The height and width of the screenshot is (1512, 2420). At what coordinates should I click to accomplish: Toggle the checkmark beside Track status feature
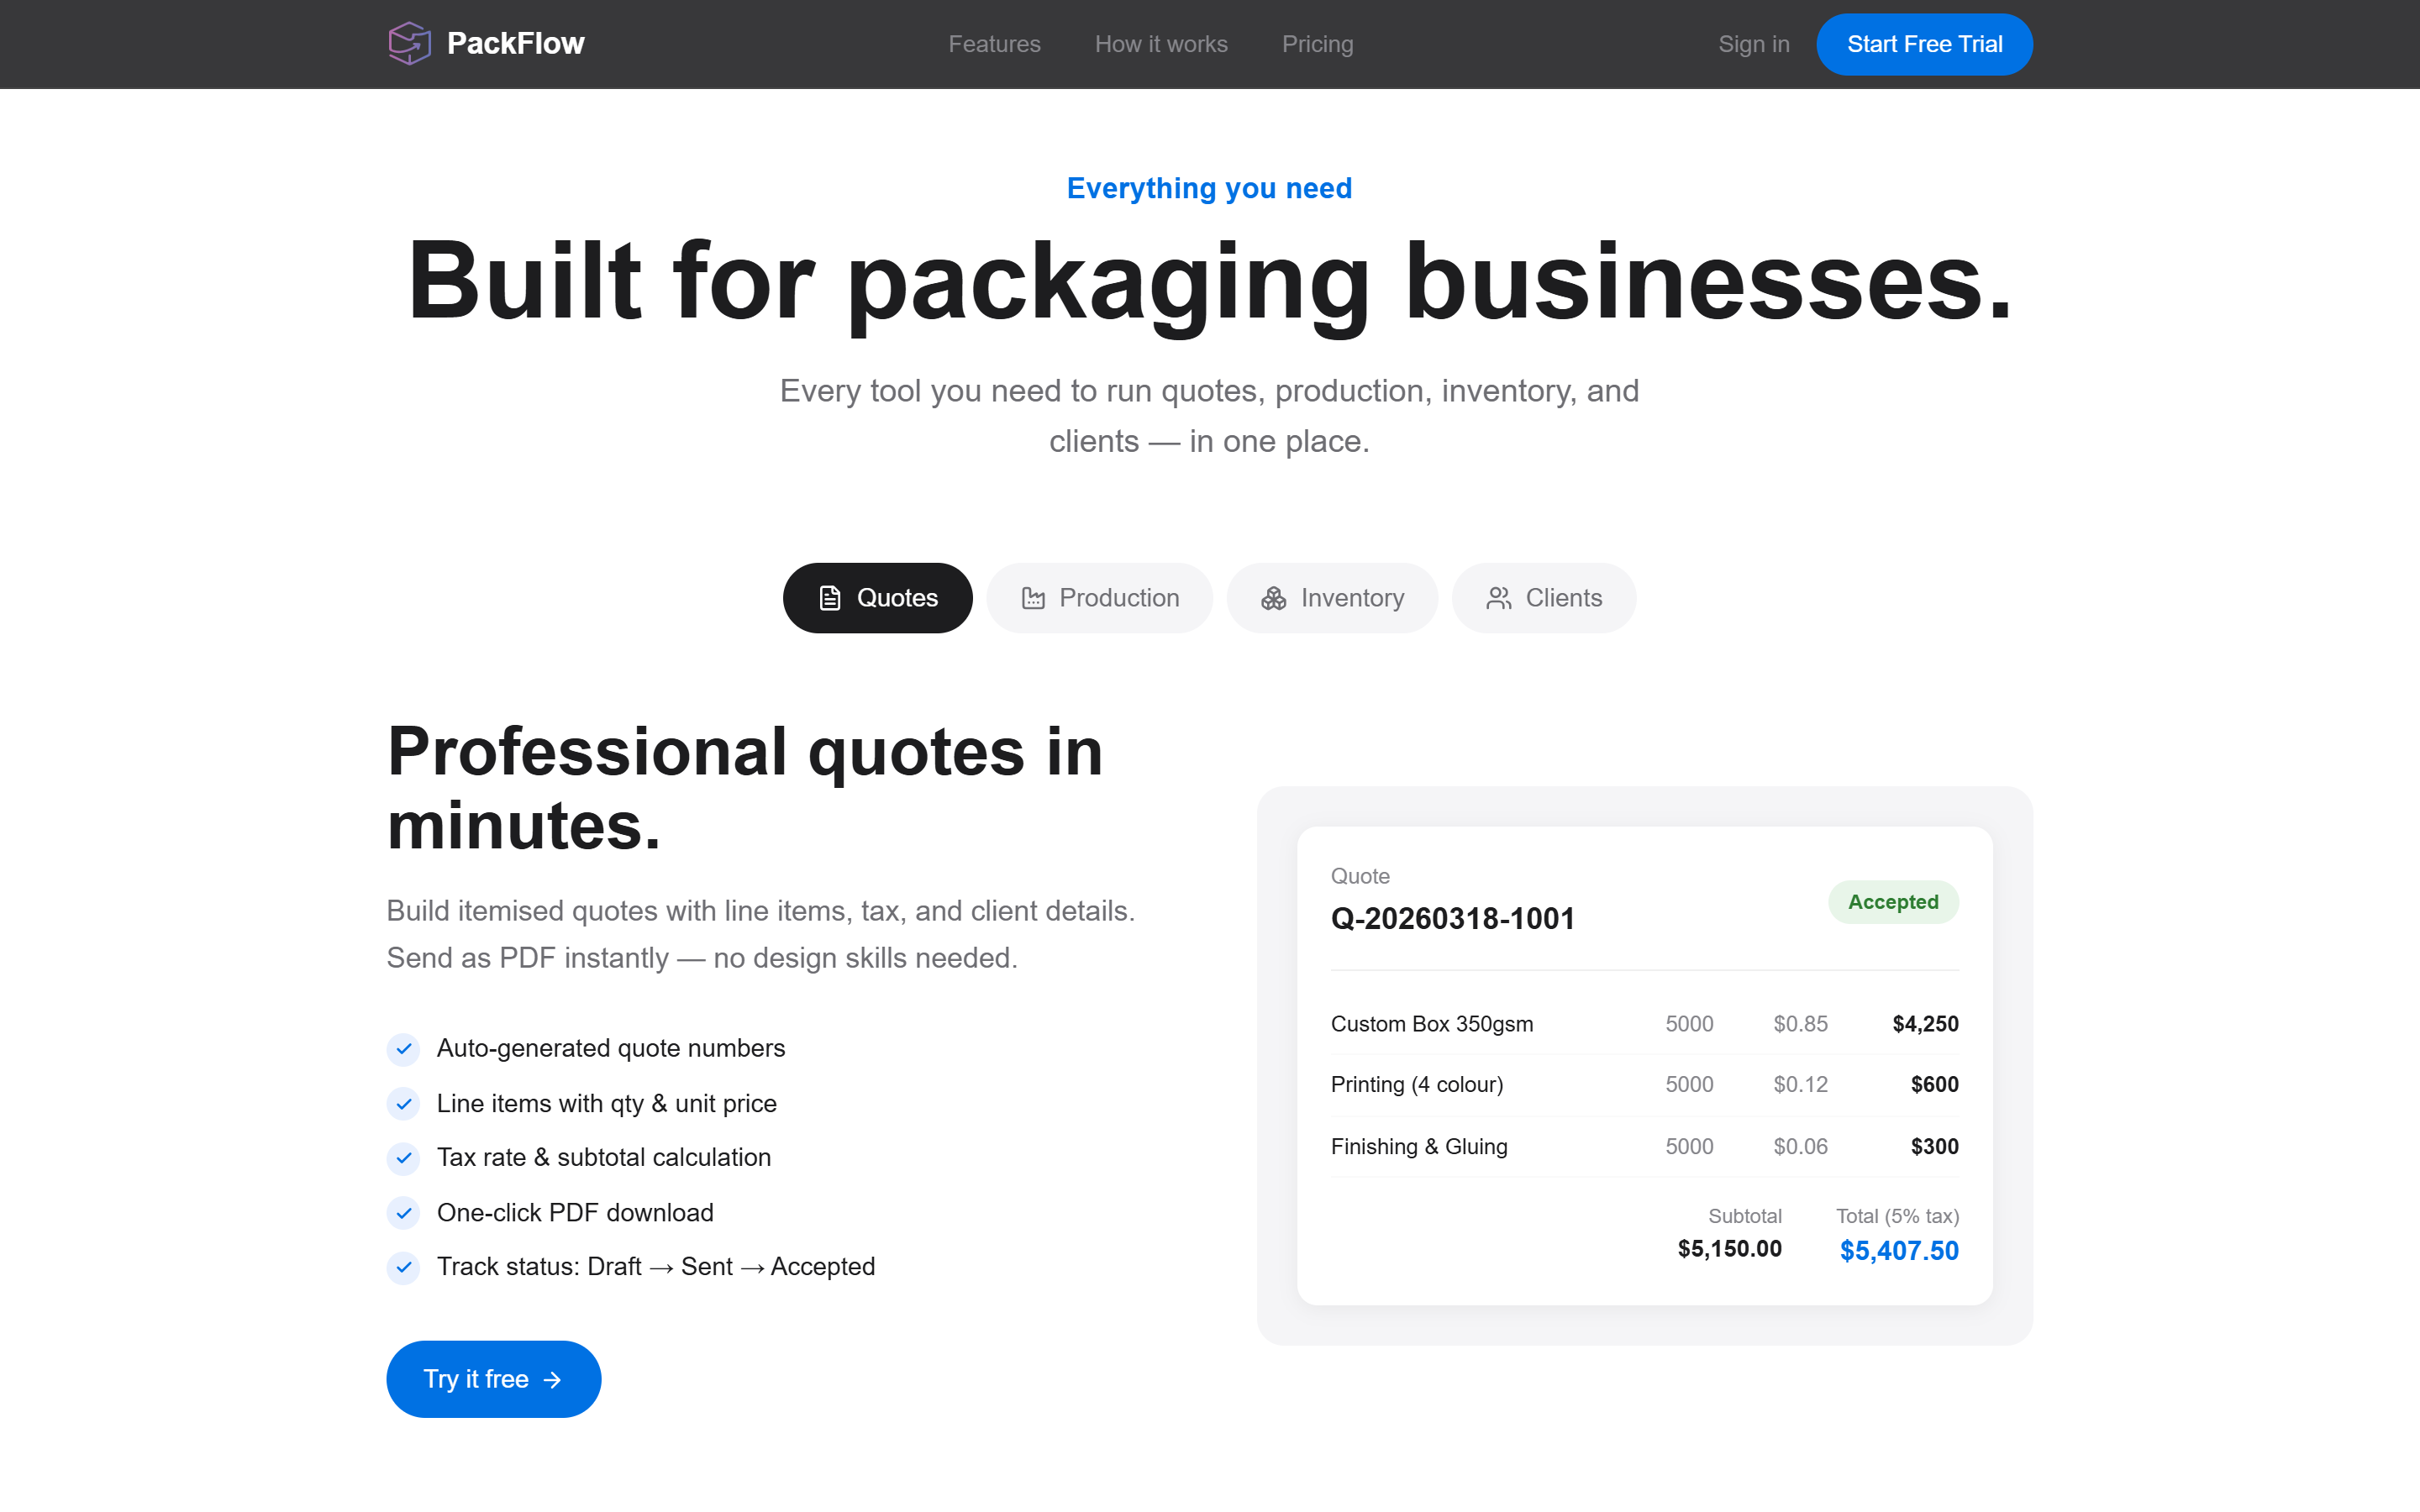click(403, 1267)
